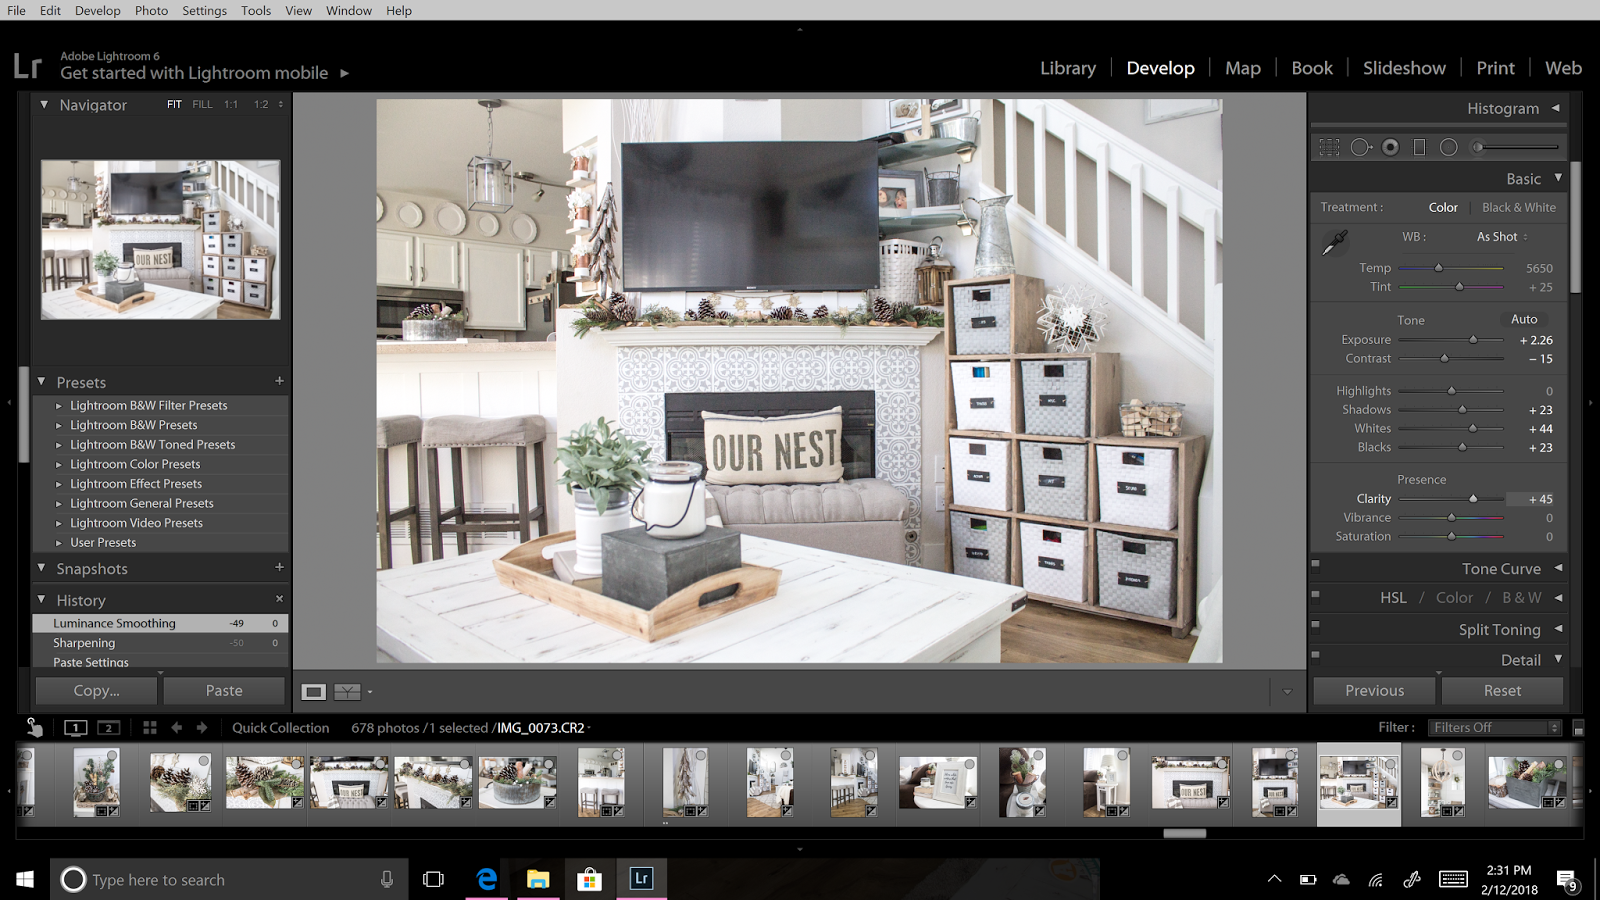Open the Filters Off dropdown

pyautogui.click(x=1494, y=728)
